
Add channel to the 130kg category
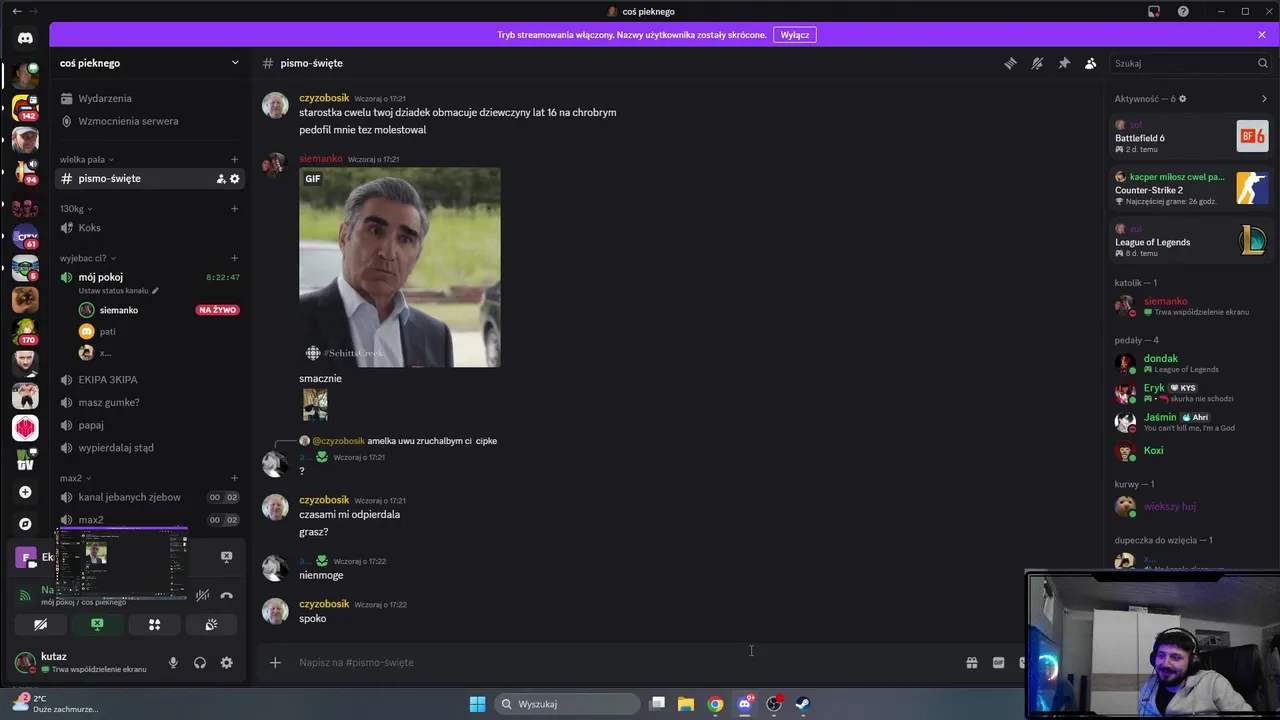pyautogui.click(x=235, y=209)
